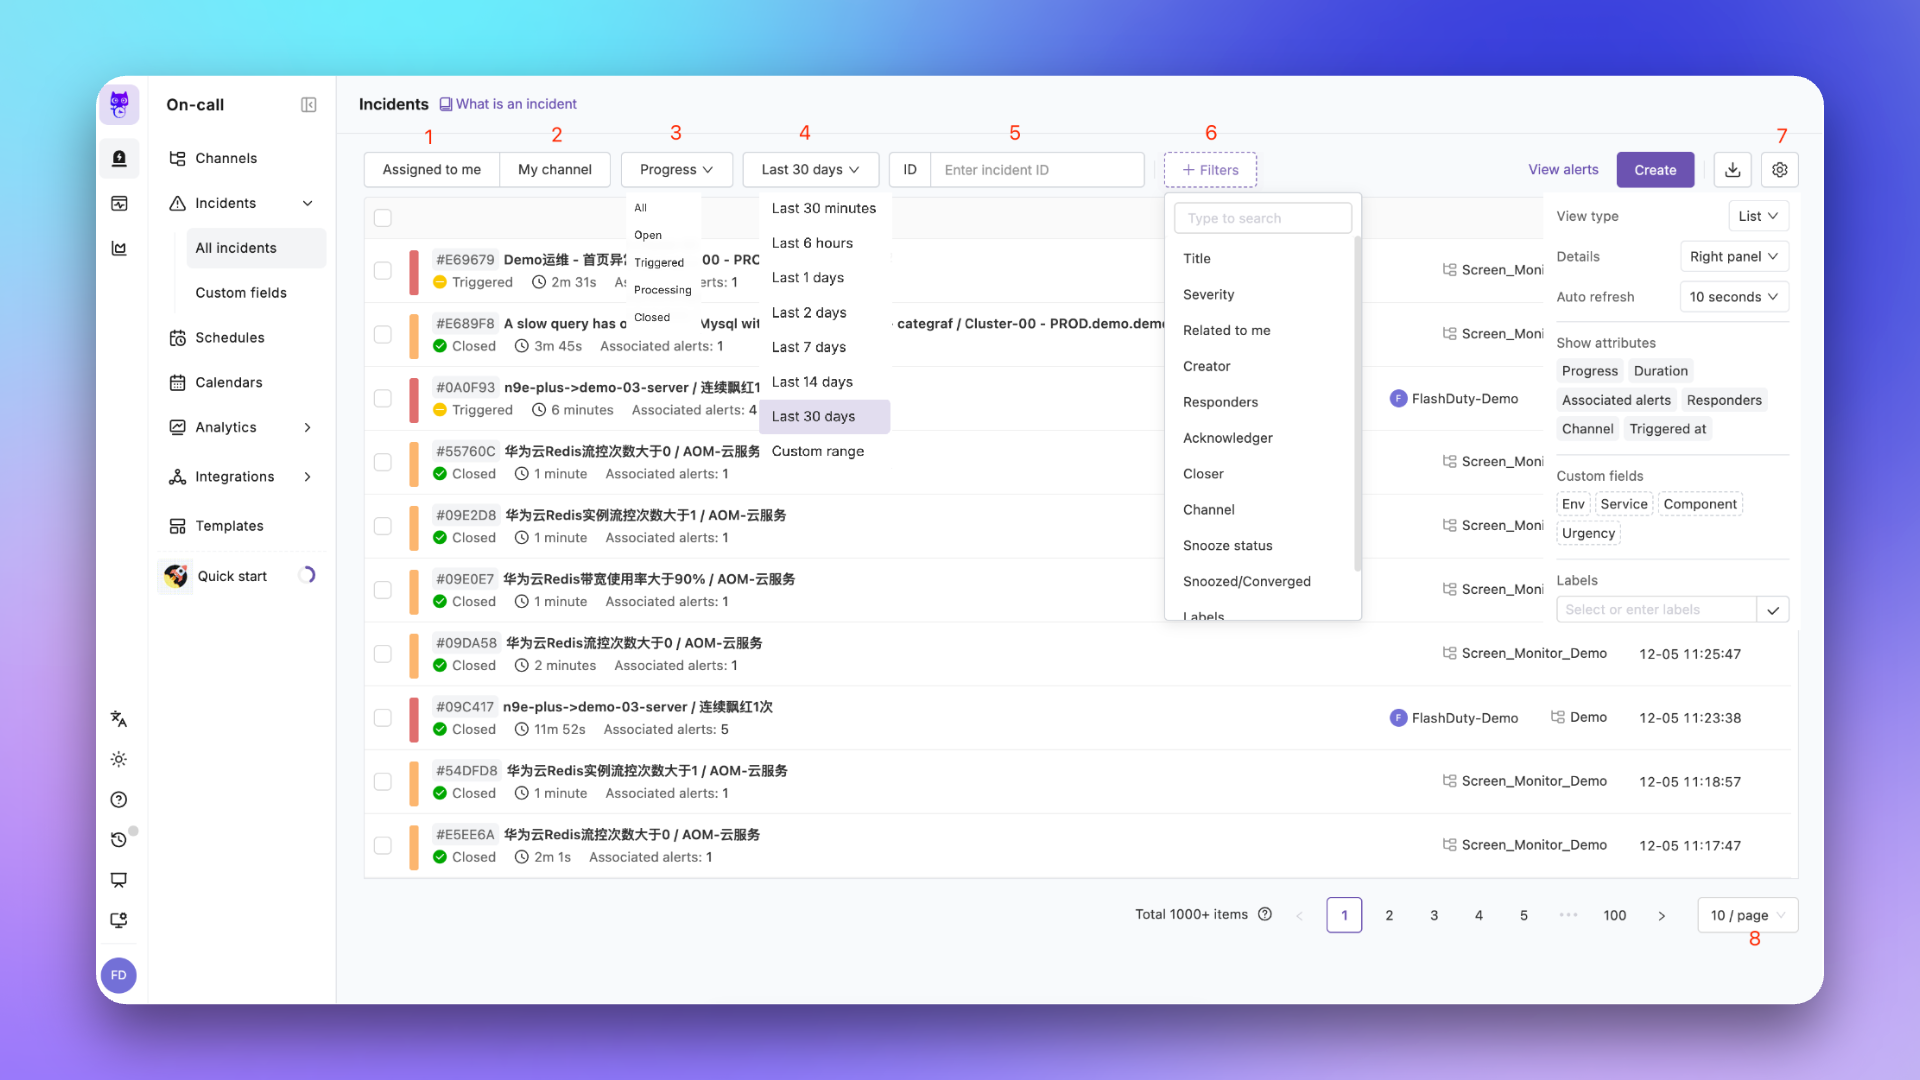
Task: Click the language translation icon
Action: pyautogui.click(x=119, y=719)
